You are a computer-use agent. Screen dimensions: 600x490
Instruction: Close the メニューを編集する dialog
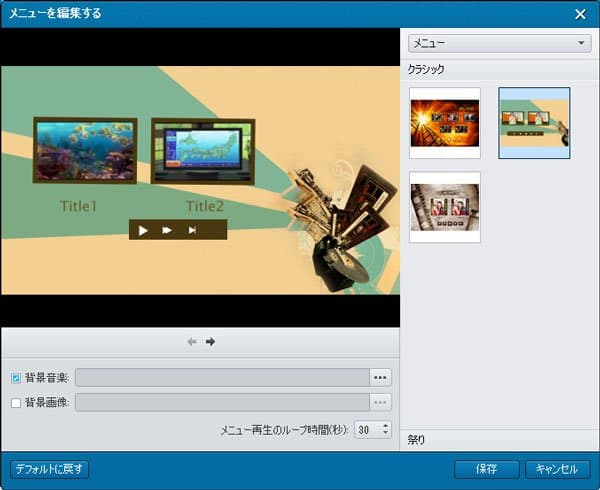click(580, 14)
